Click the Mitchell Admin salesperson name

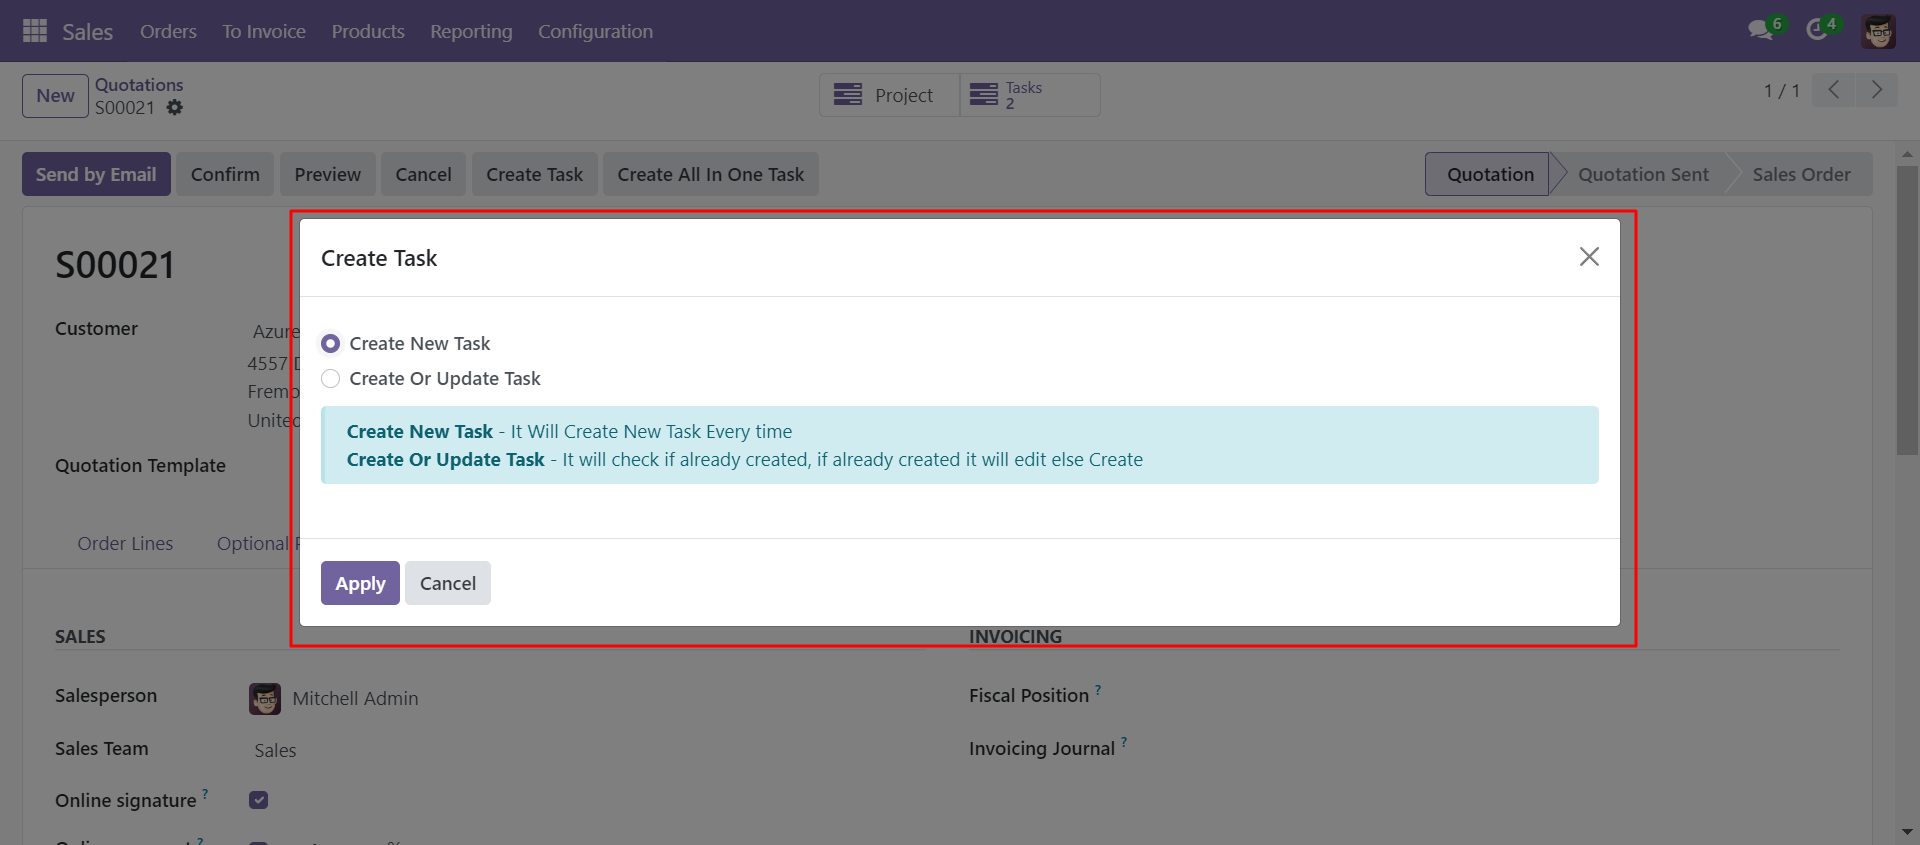click(x=355, y=699)
